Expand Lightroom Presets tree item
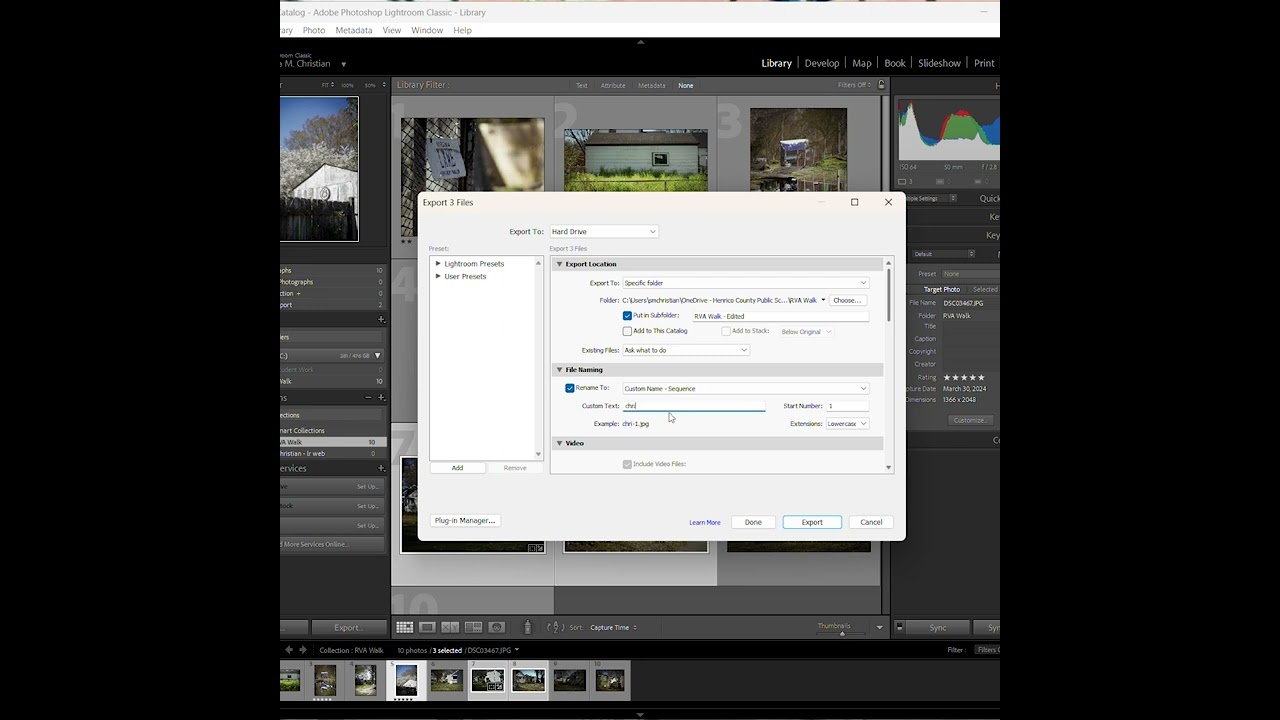The width and height of the screenshot is (1280, 720). tap(438, 264)
